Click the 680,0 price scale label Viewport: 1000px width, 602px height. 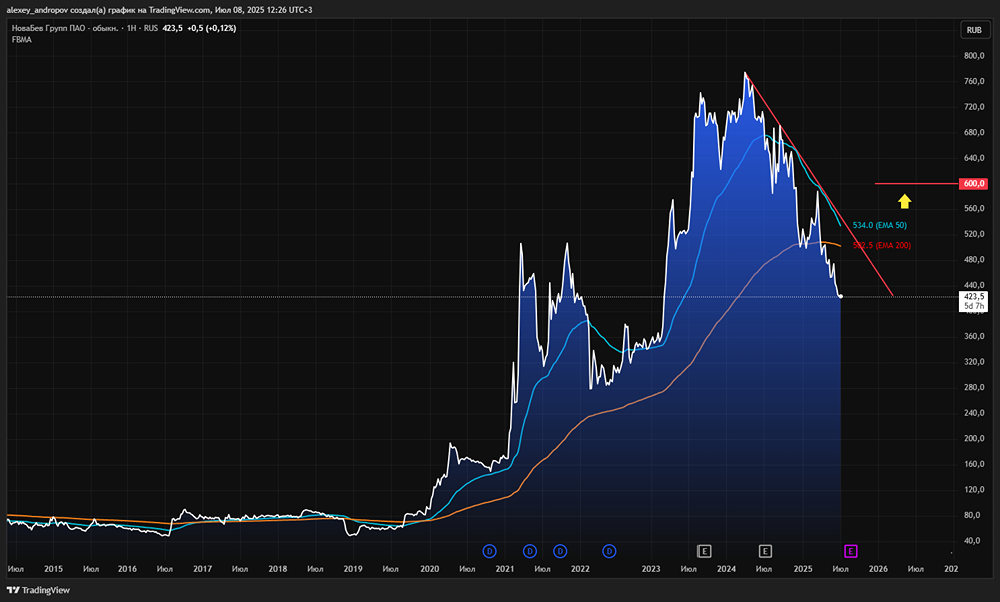(974, 133)
